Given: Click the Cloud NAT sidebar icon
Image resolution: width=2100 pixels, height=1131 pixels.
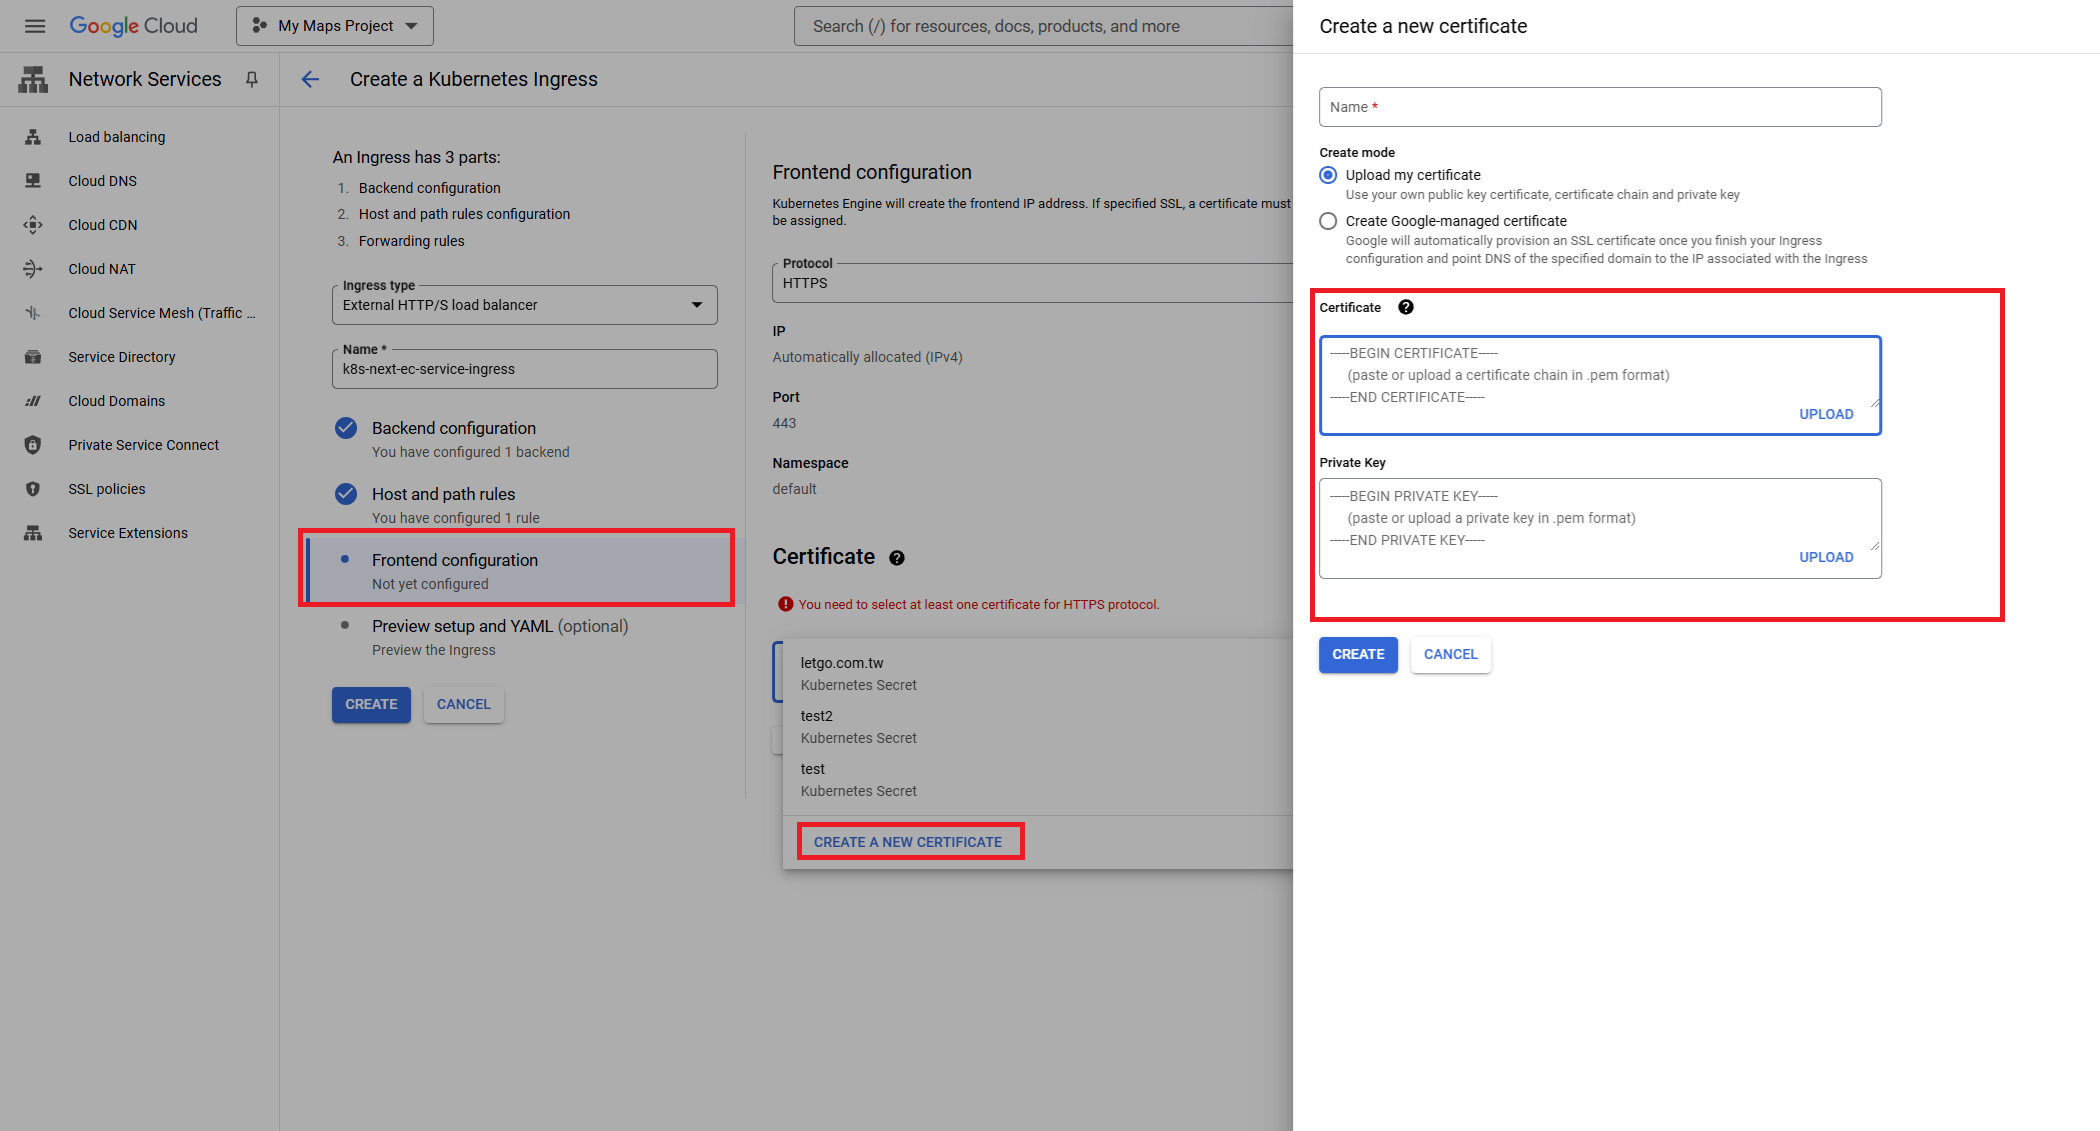Looking at the screenshot, I should point(33,269).
